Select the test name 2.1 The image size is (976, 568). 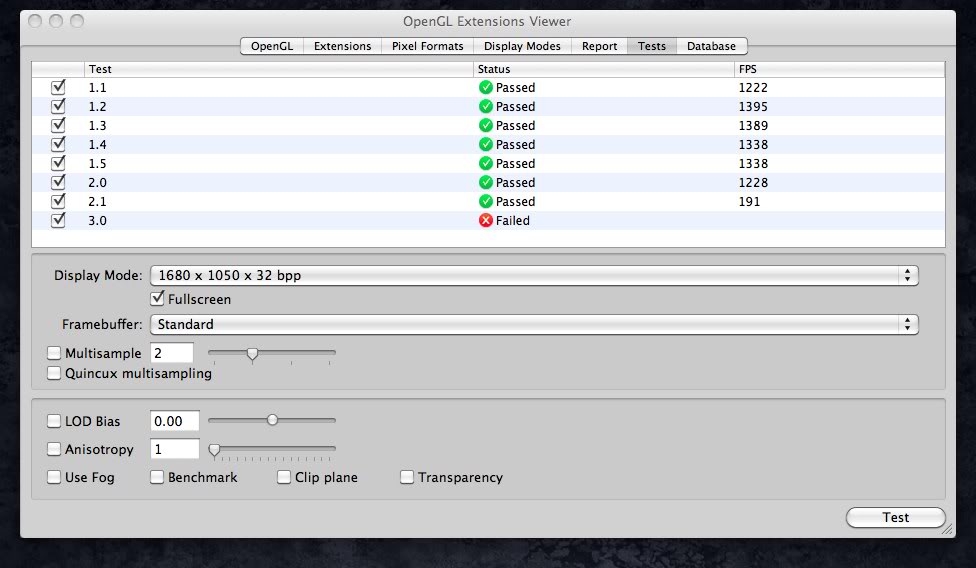point(97,202)
